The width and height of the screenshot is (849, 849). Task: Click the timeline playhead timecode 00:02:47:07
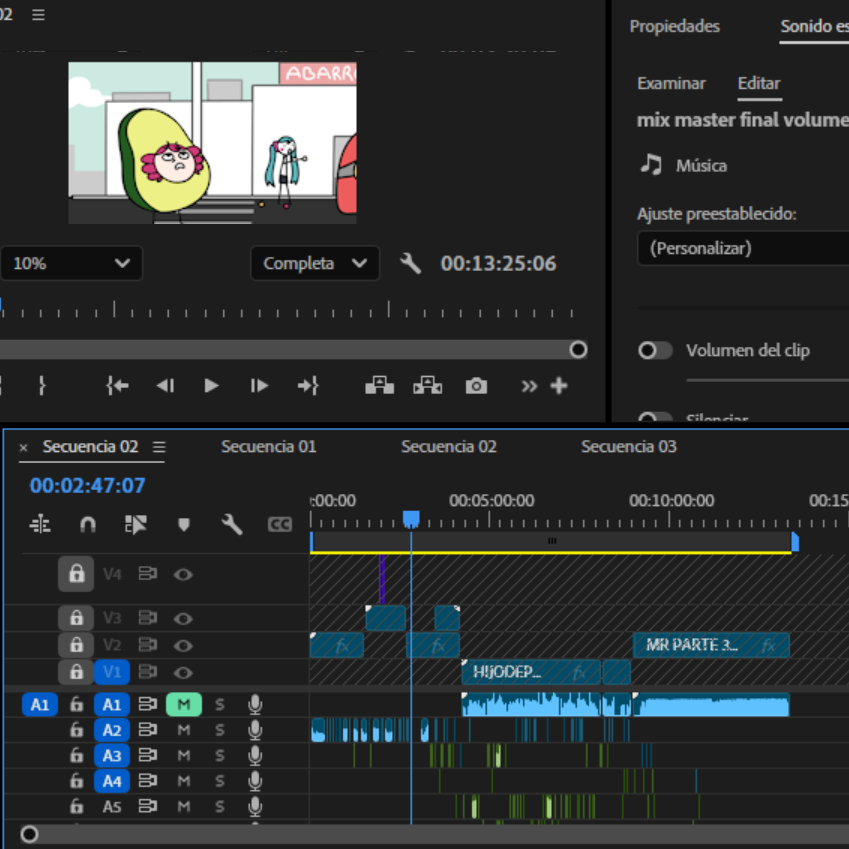(87, 486)
